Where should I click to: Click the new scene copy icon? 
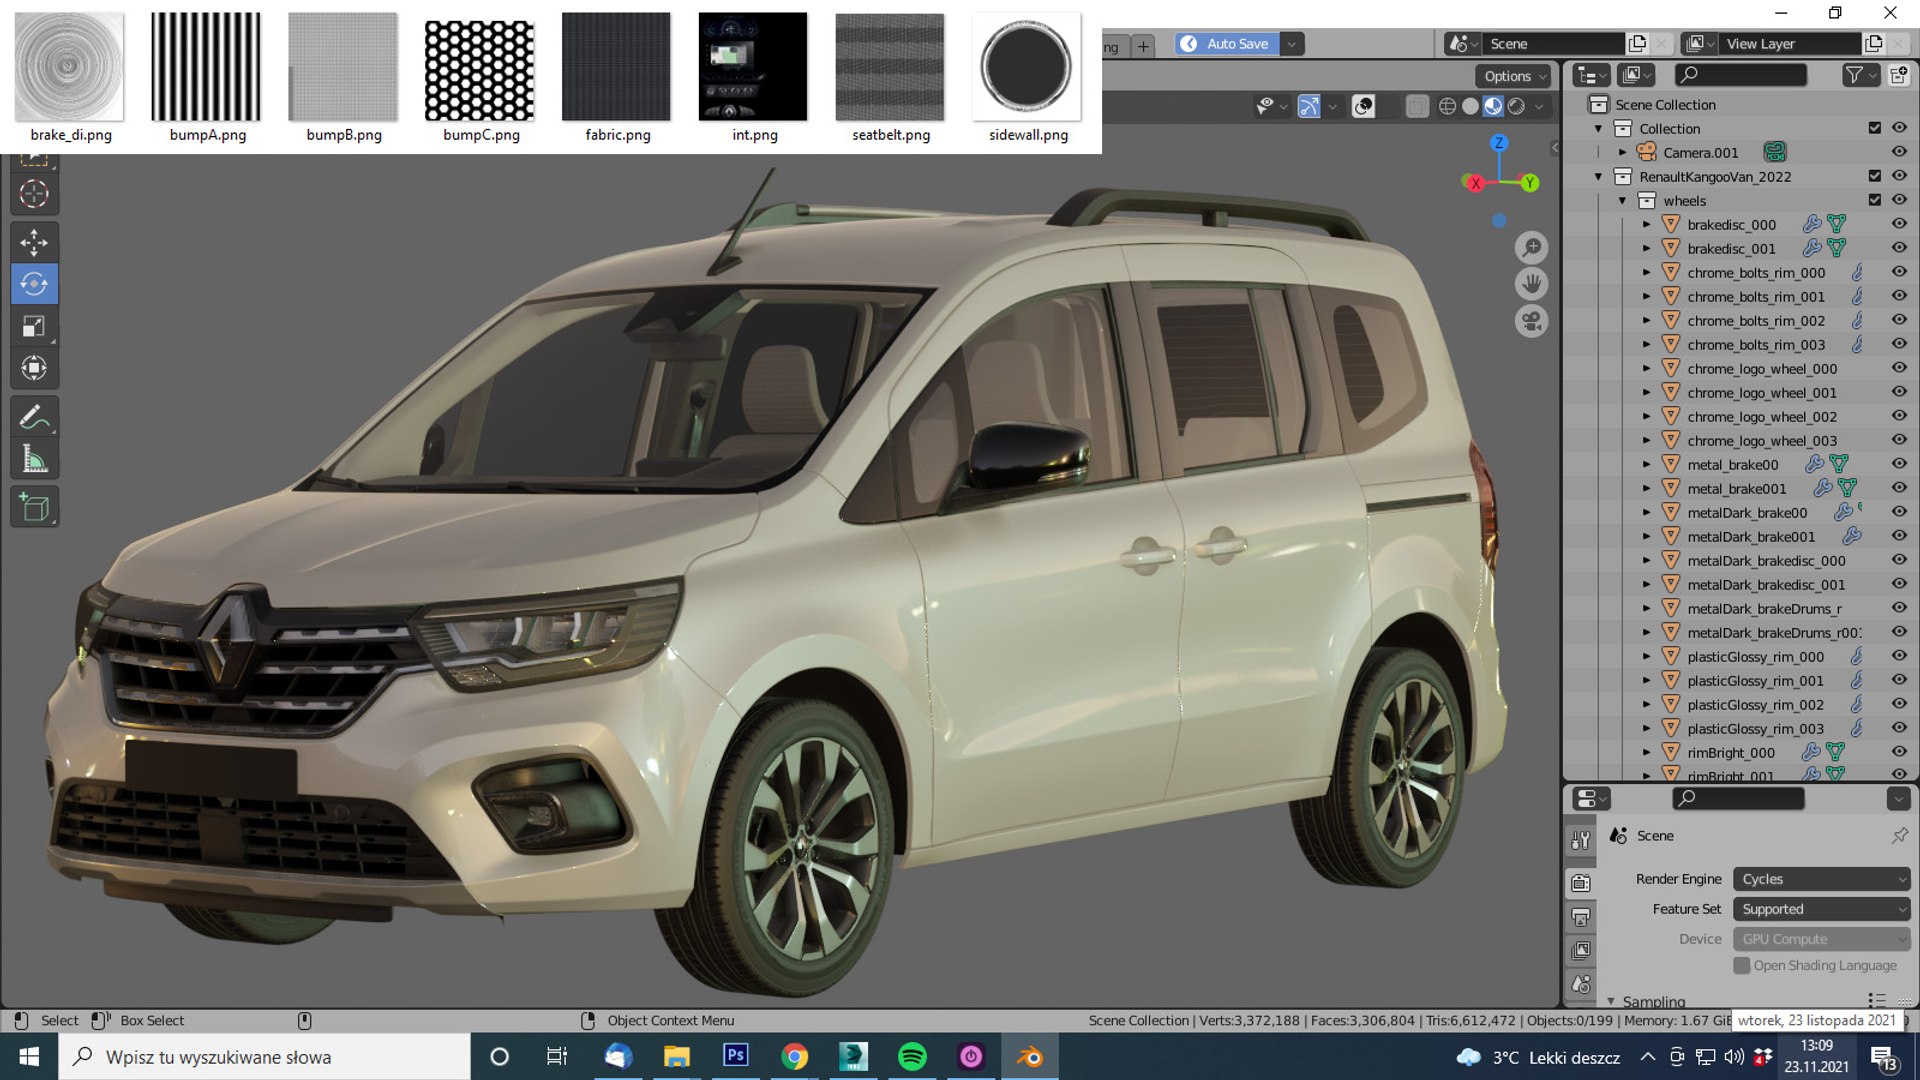[1637, 43]
